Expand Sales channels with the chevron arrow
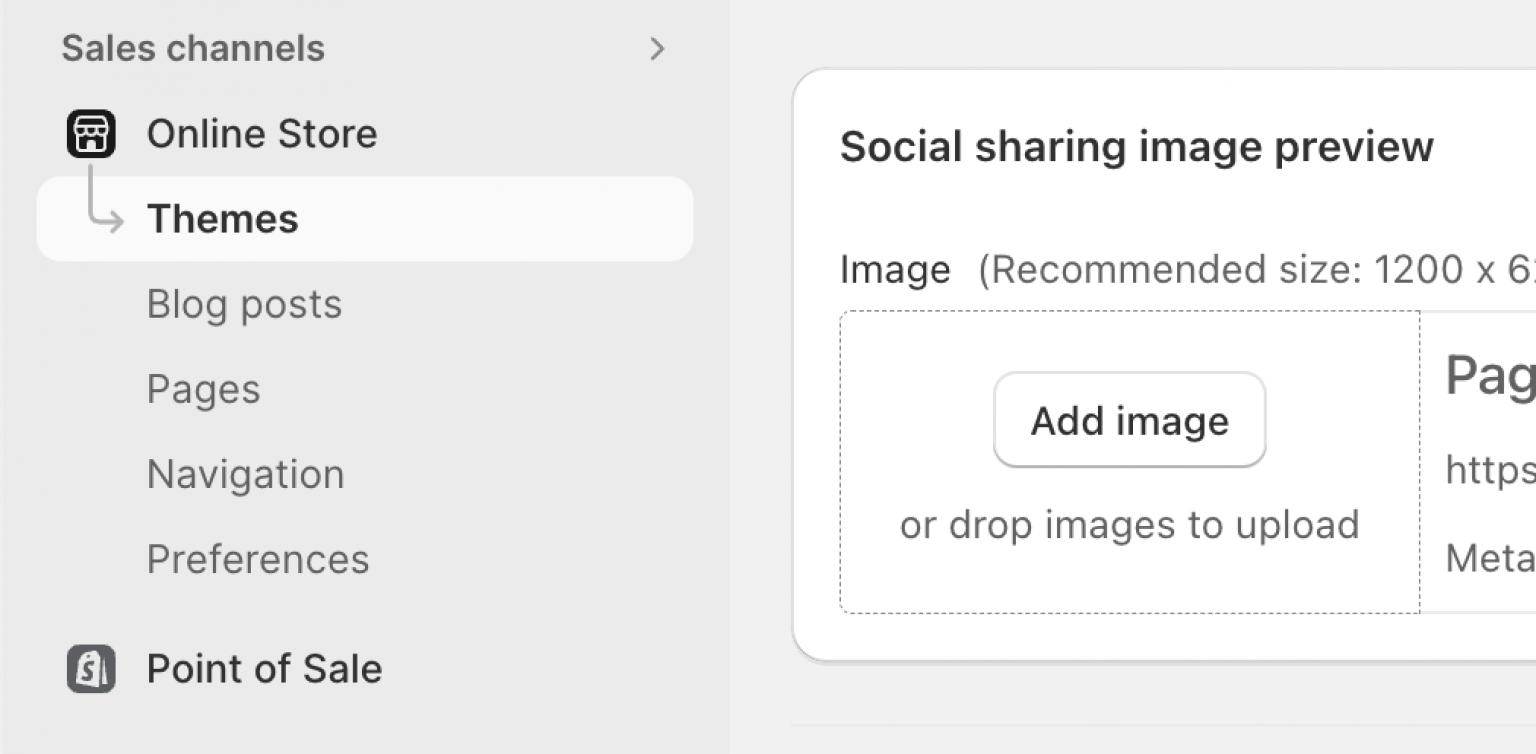 [657, 49]
